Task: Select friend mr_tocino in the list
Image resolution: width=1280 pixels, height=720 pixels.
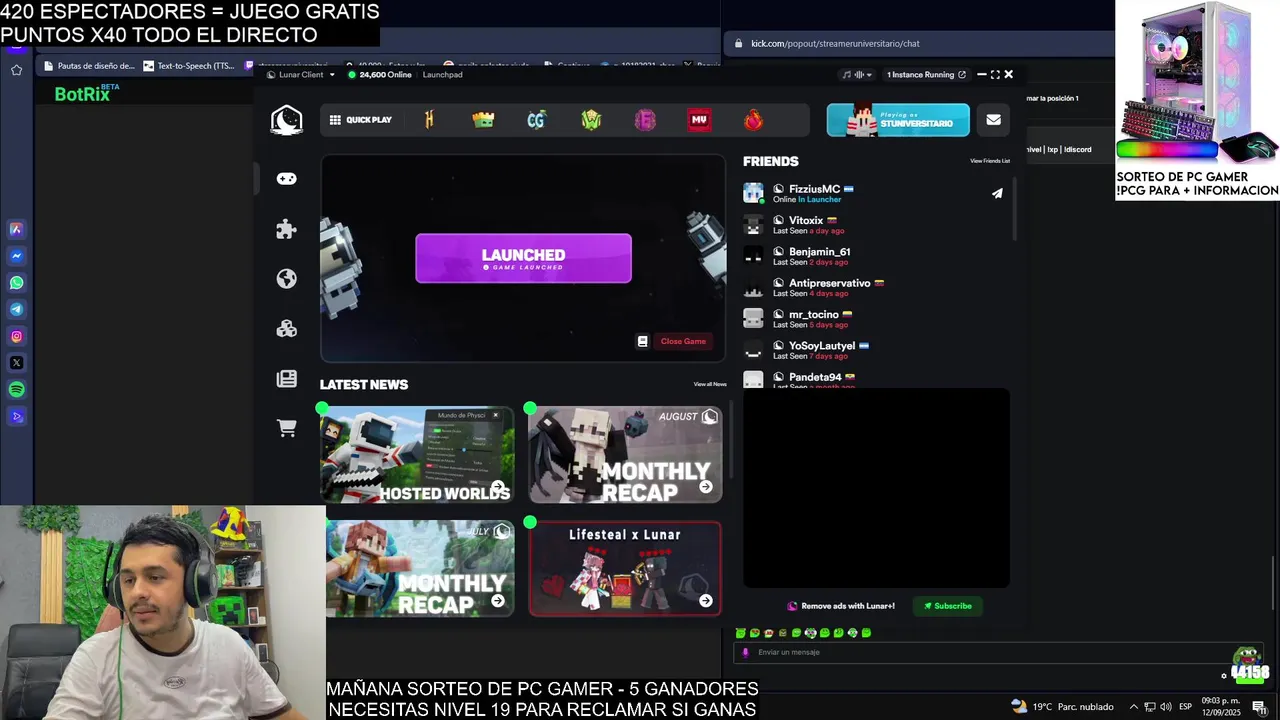Action: pos(875,319)
